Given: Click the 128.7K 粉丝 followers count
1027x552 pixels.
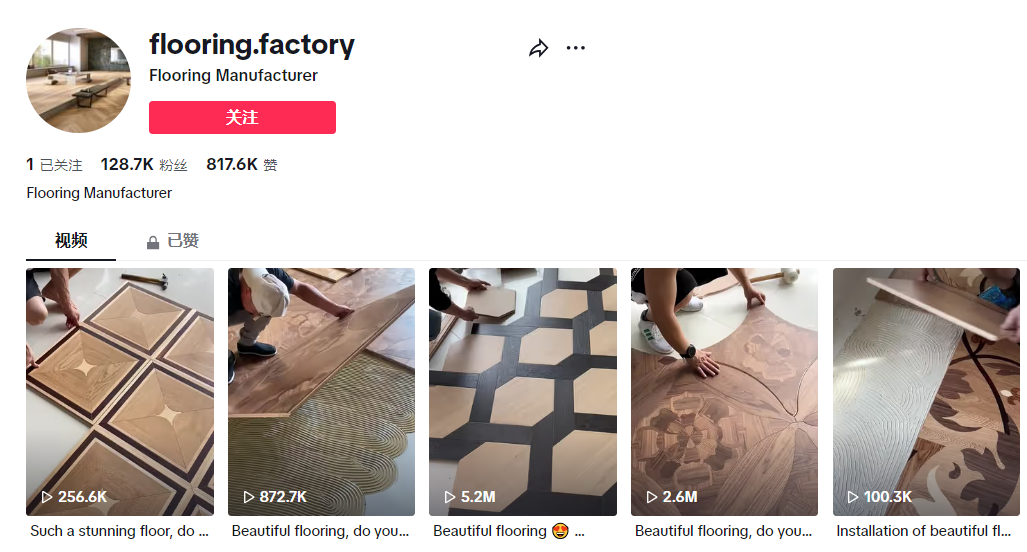Looking at the screenshot, I should 144,165.
